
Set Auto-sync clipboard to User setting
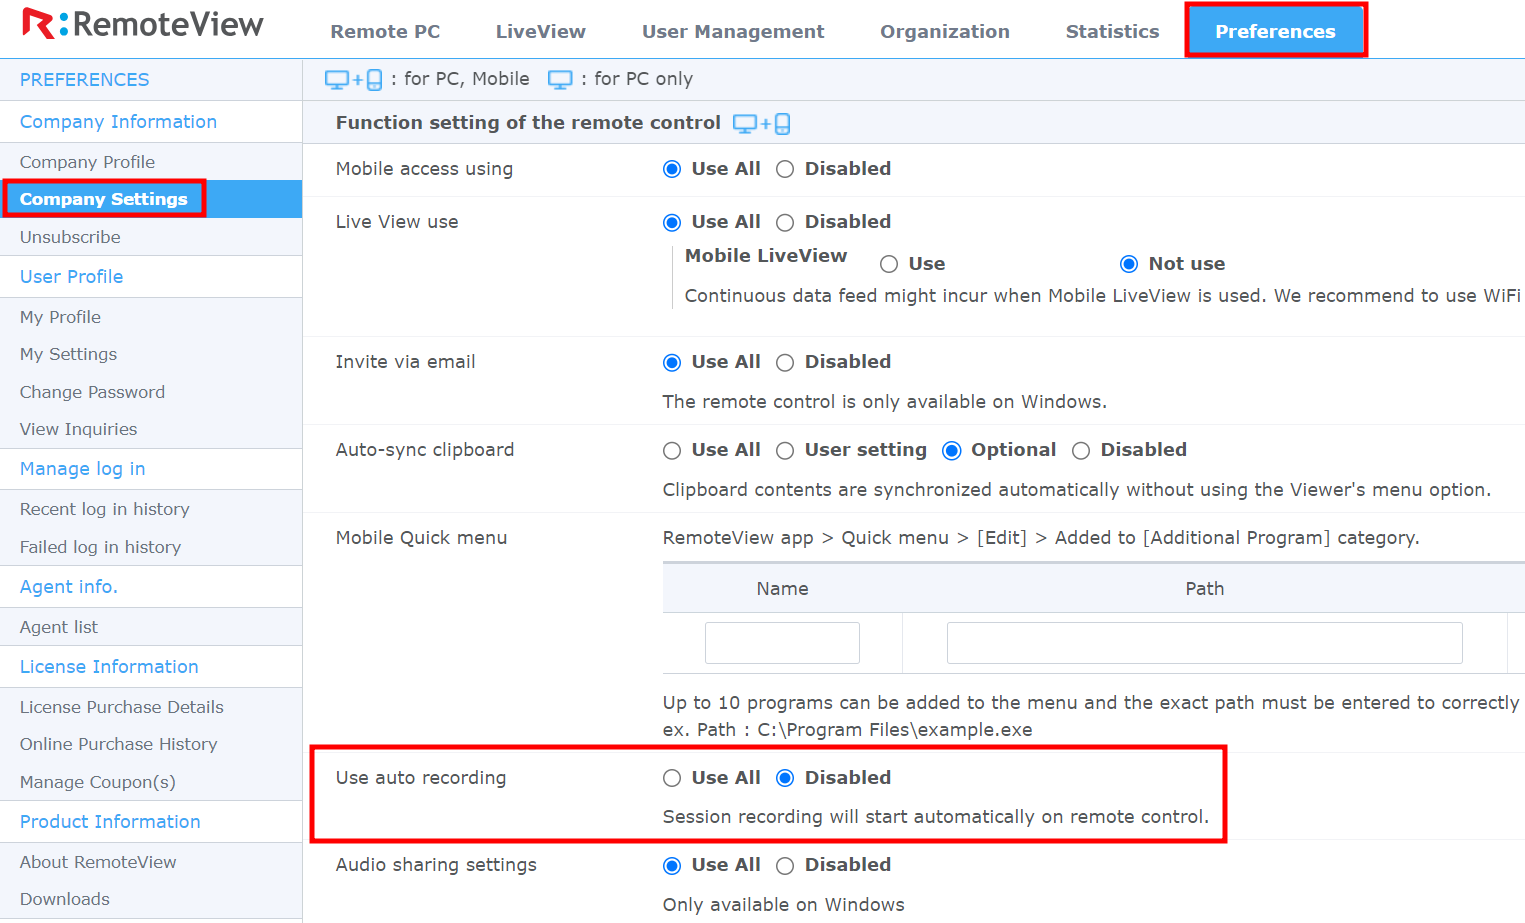(x=785, y=450)
